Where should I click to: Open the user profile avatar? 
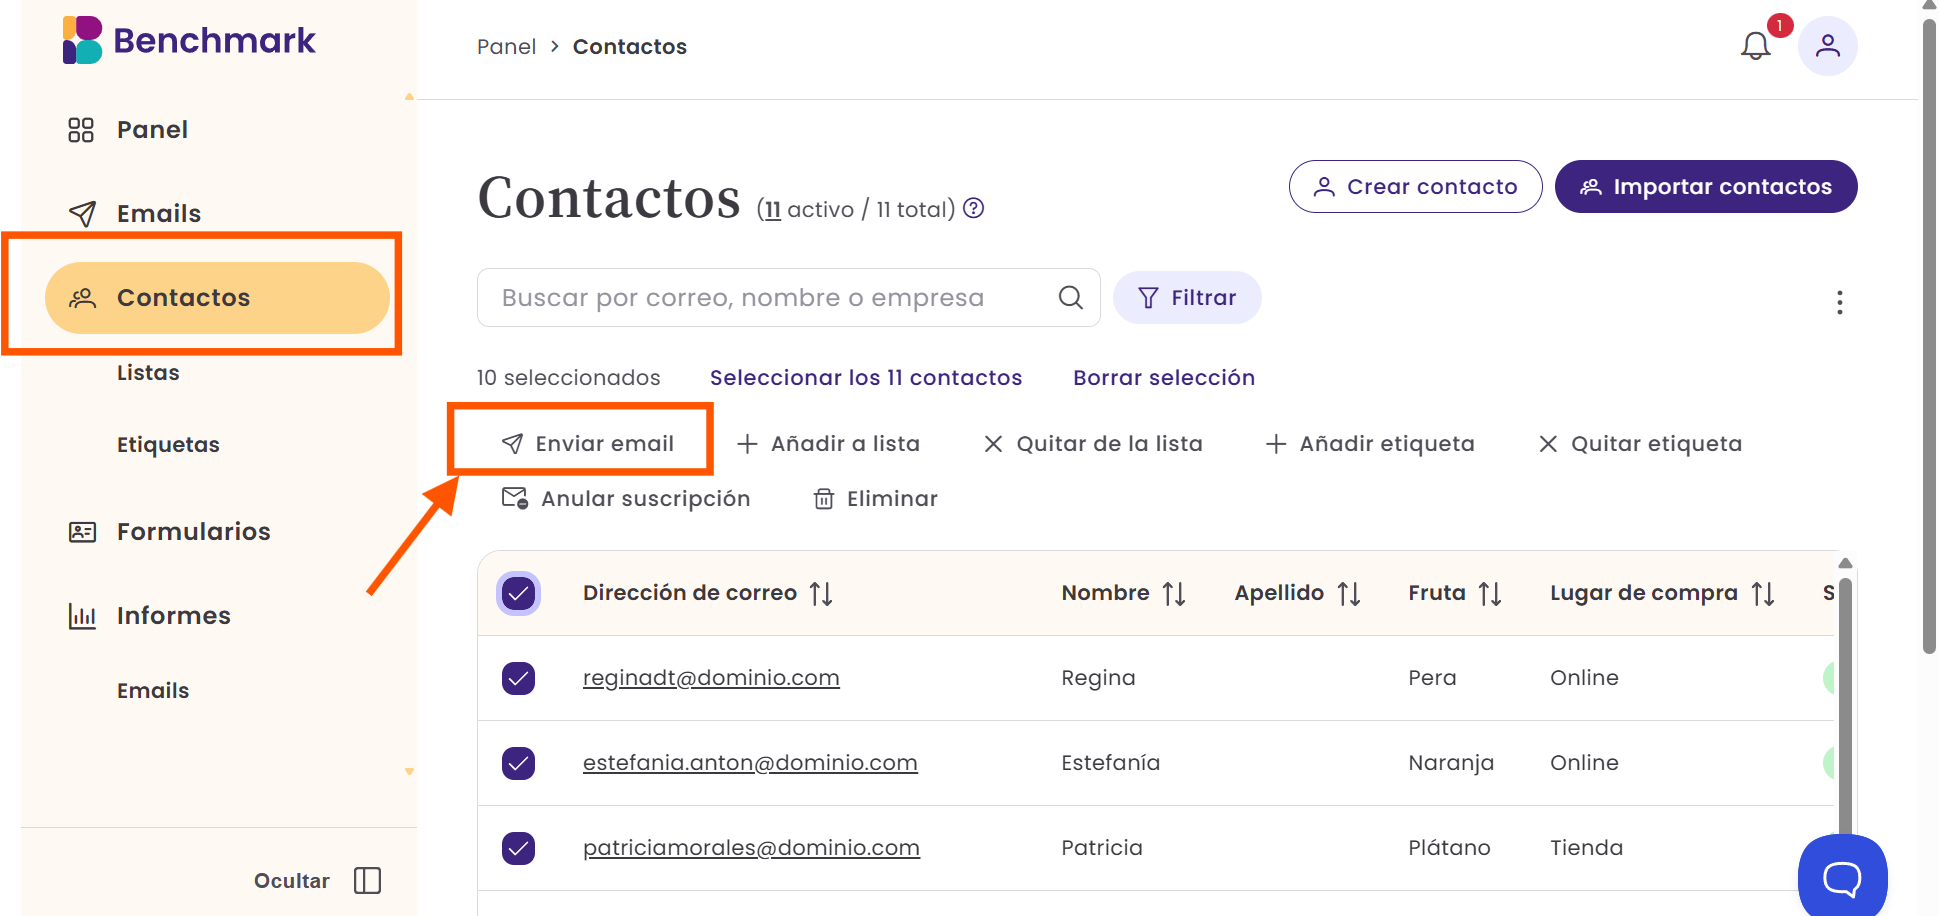tap(1827, 46)
